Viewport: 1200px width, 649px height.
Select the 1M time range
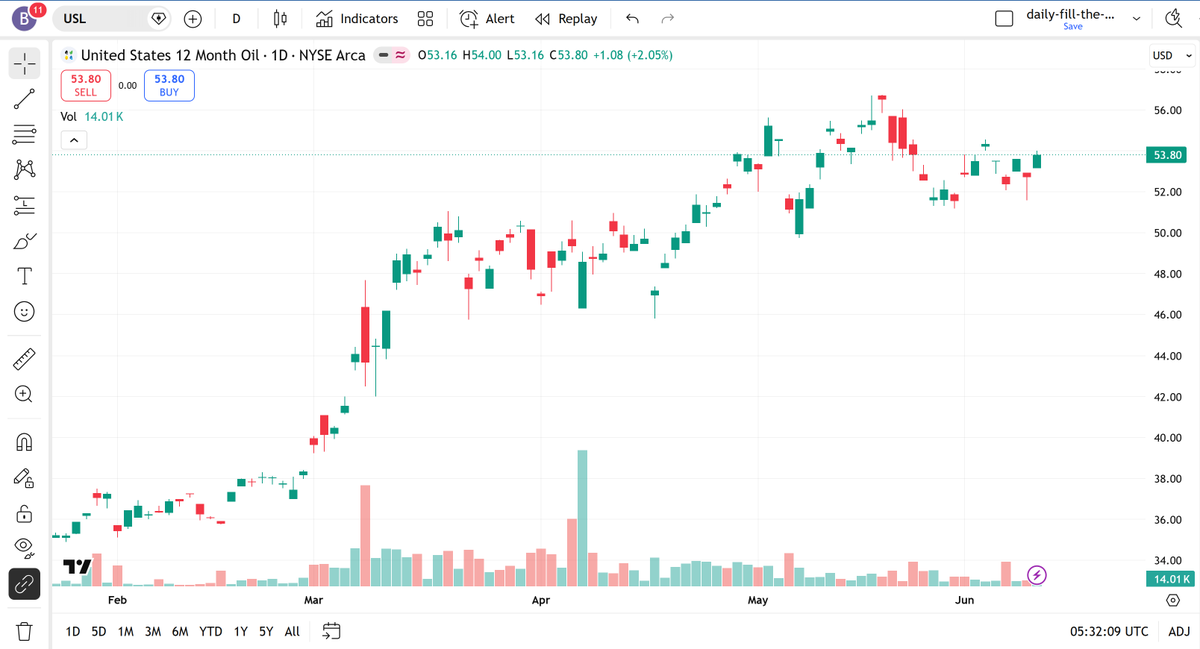pos(126,631)
